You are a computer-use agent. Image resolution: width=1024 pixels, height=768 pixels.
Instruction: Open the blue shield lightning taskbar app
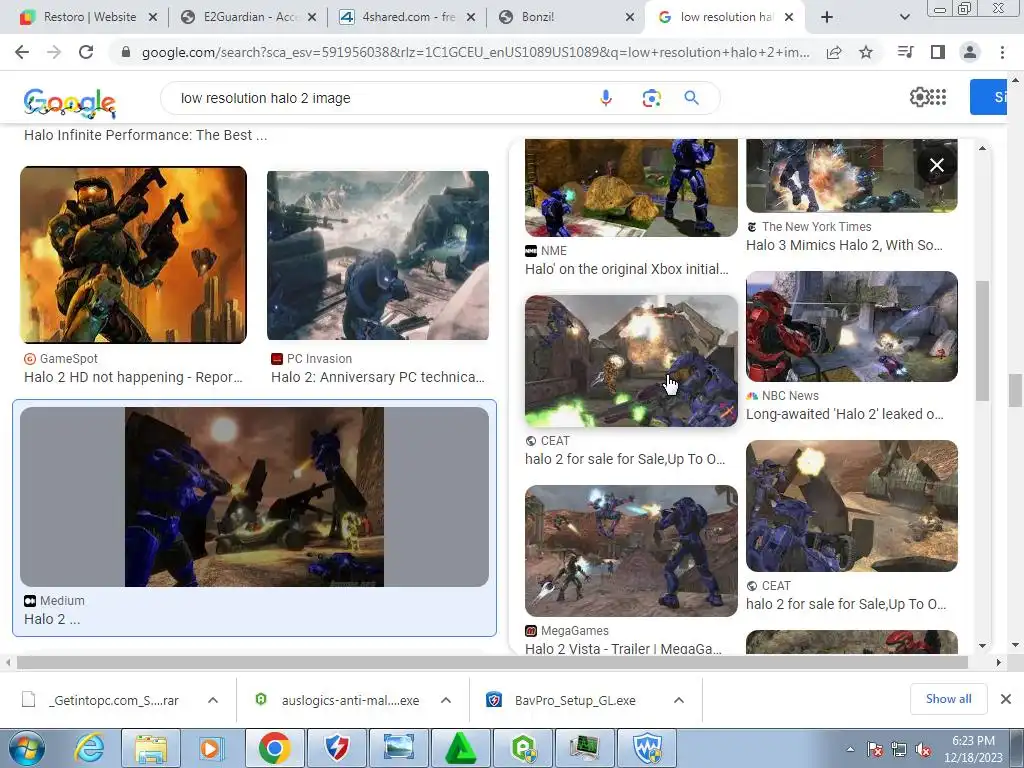pyautogui.click(x=336, y=748)
